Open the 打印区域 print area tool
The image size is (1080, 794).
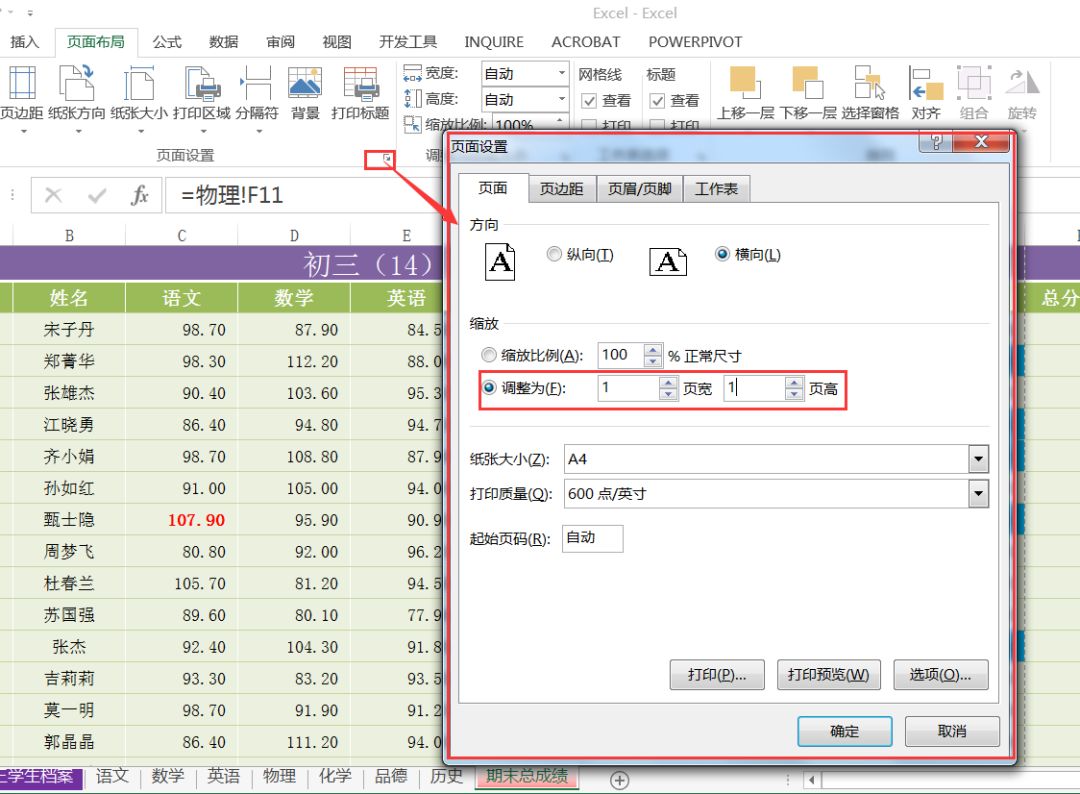pos(201,93)
